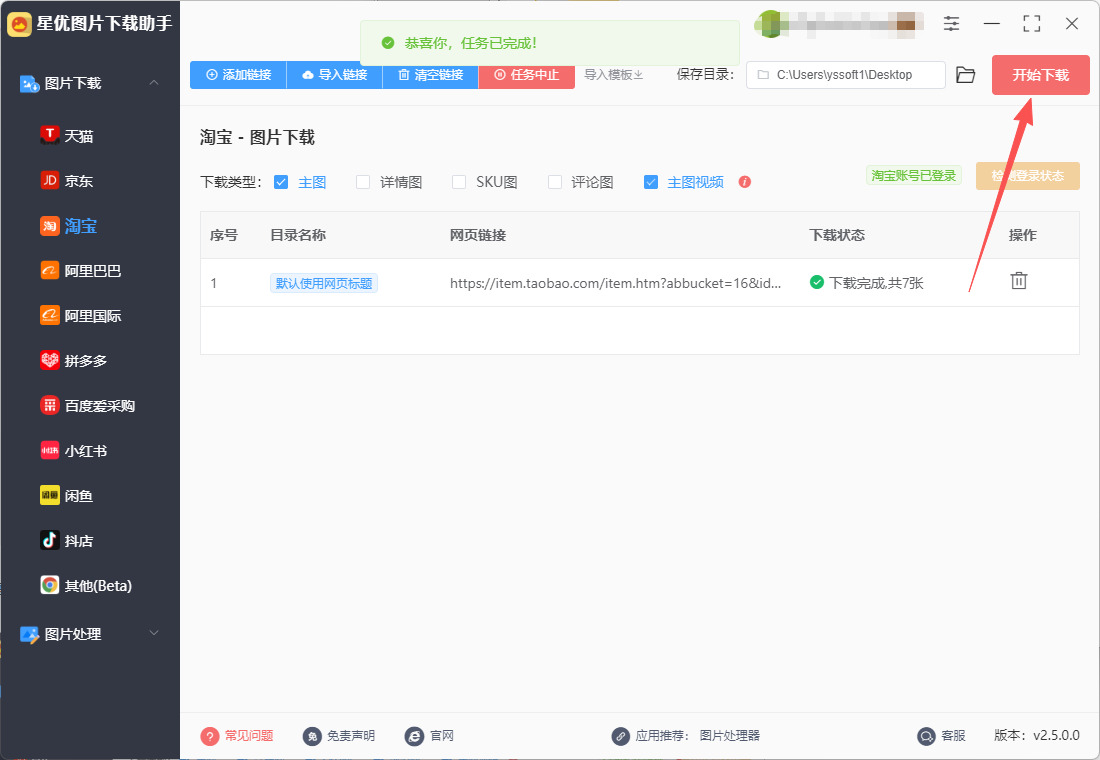Click the 默认使用网页标题 tag
This screenshot has height=760, width=1100.
pos(323,283)
